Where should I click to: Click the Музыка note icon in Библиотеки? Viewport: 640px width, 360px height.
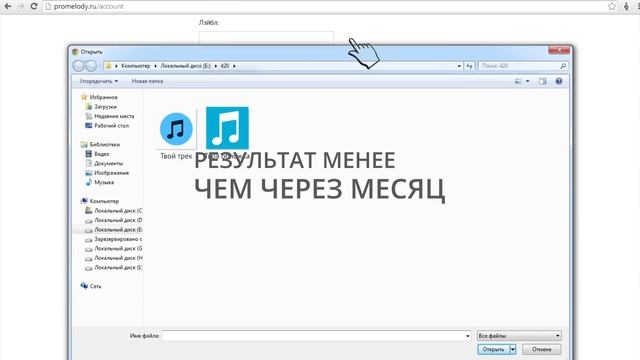[x=88, y=182]
